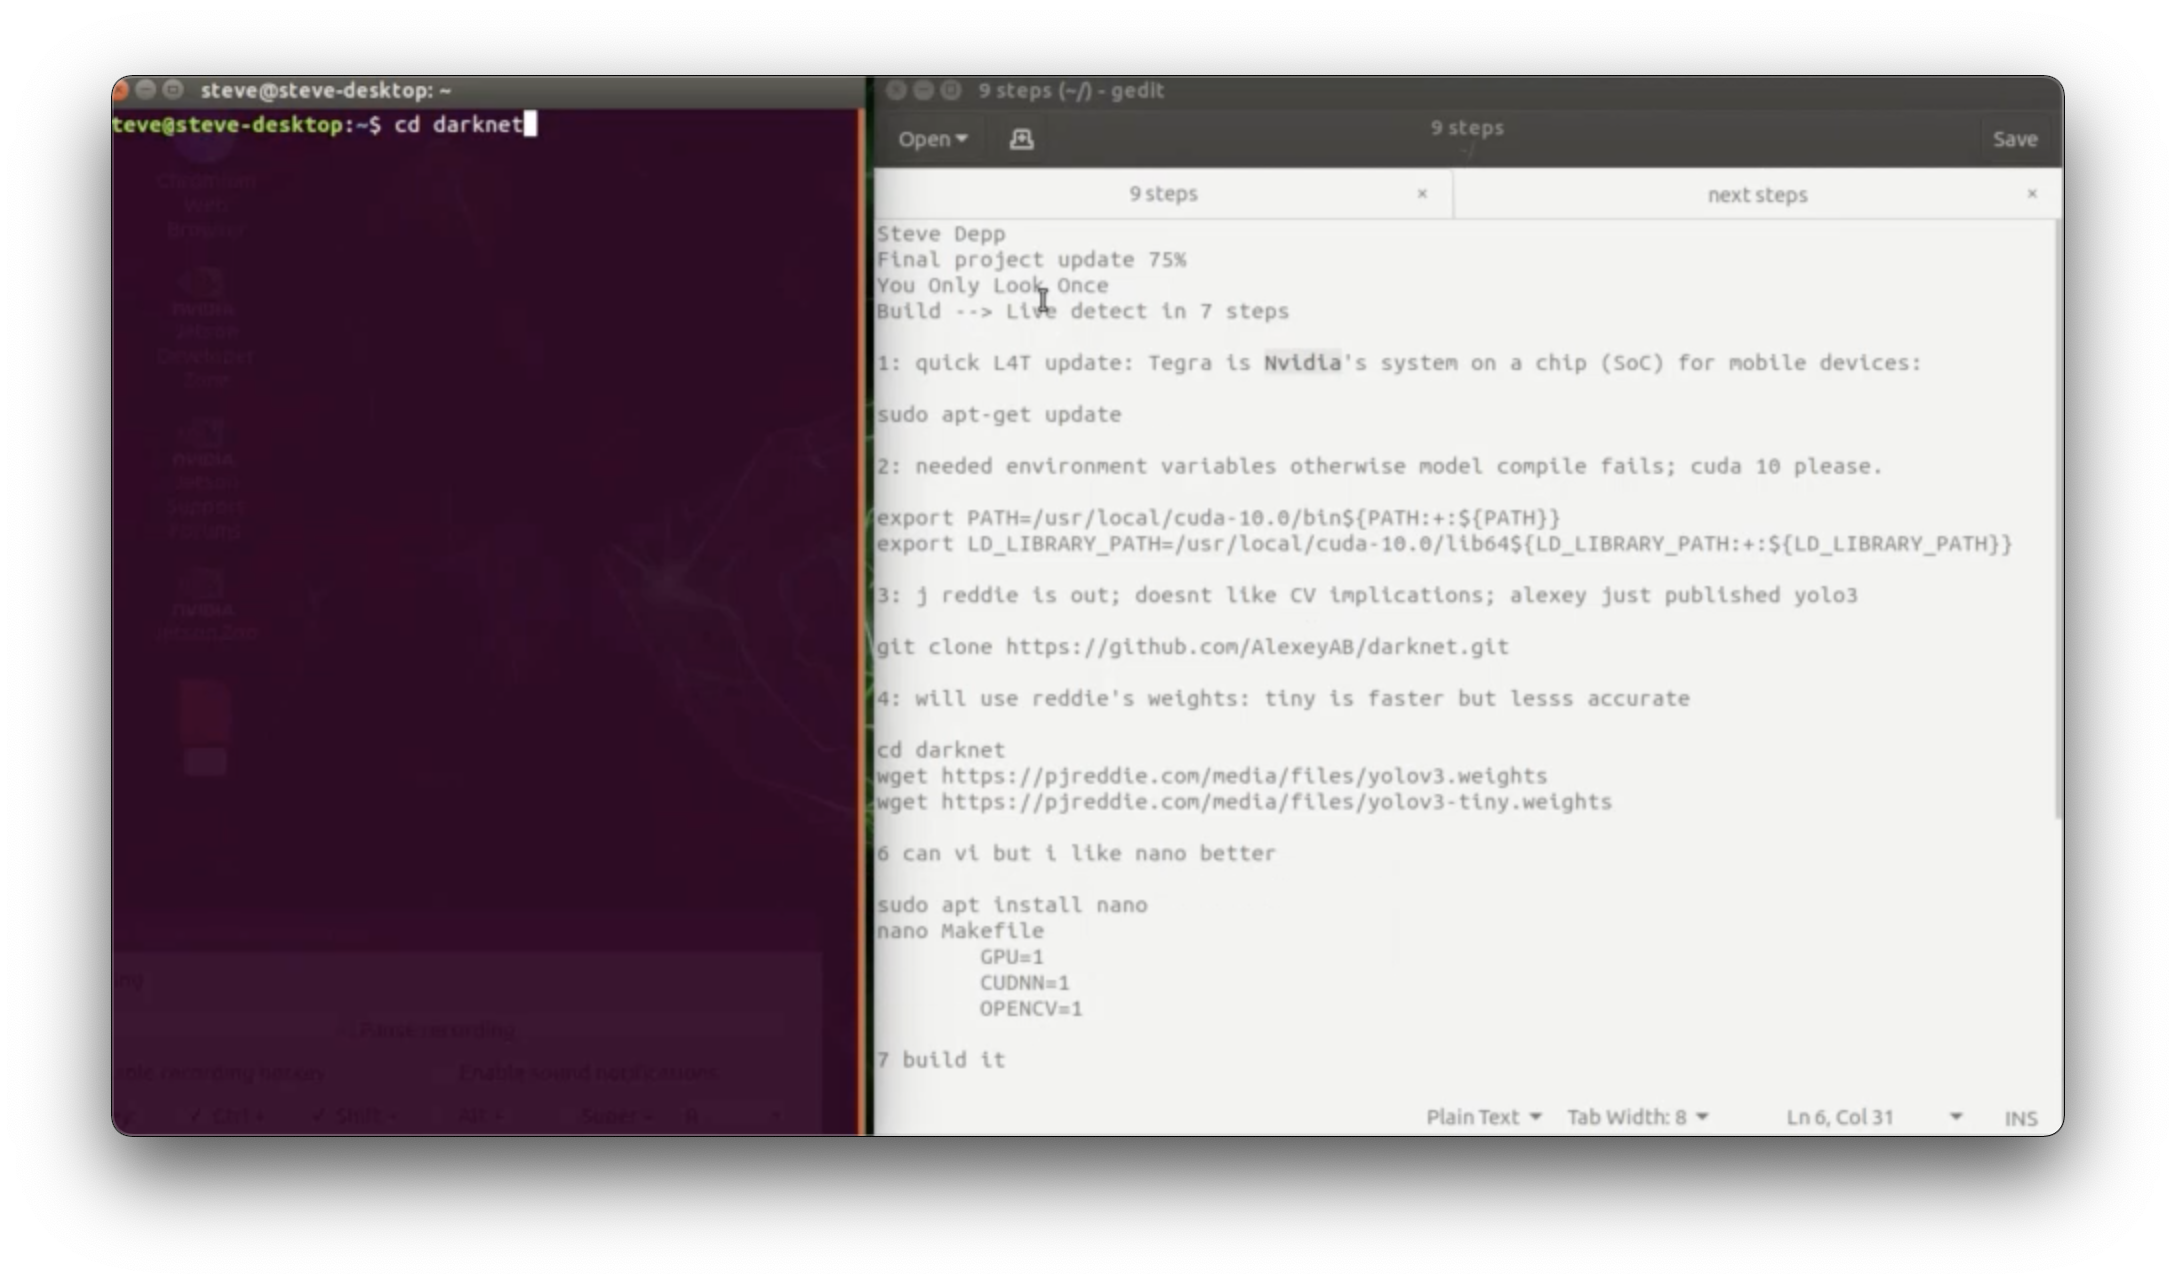Enable recording history option
The width and height of the screenshot is (2176, 1284).
[x=222, y=1071]
